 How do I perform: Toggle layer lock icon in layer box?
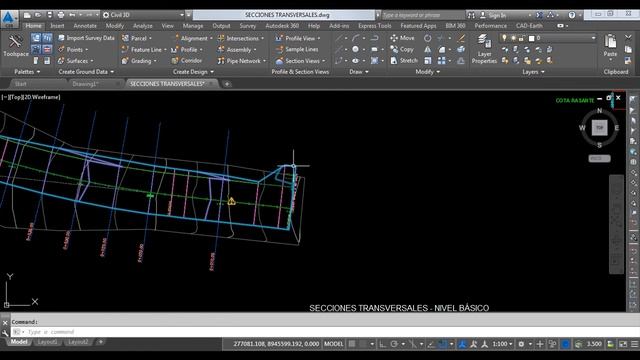point(521,38)
